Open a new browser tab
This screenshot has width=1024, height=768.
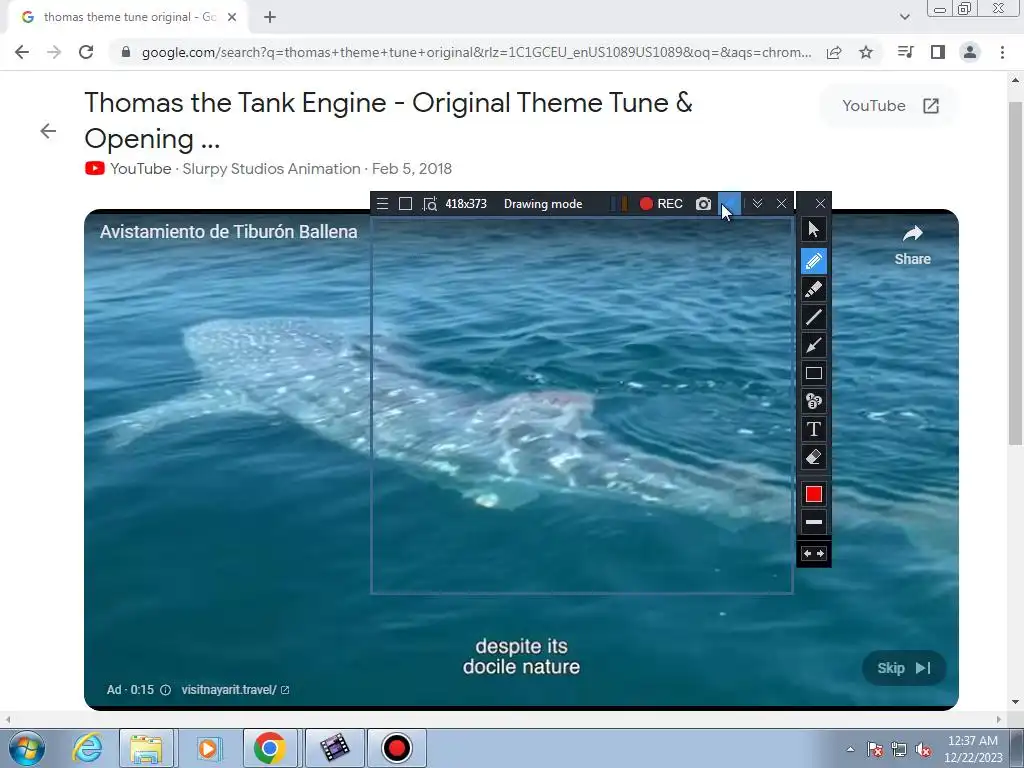270,17
